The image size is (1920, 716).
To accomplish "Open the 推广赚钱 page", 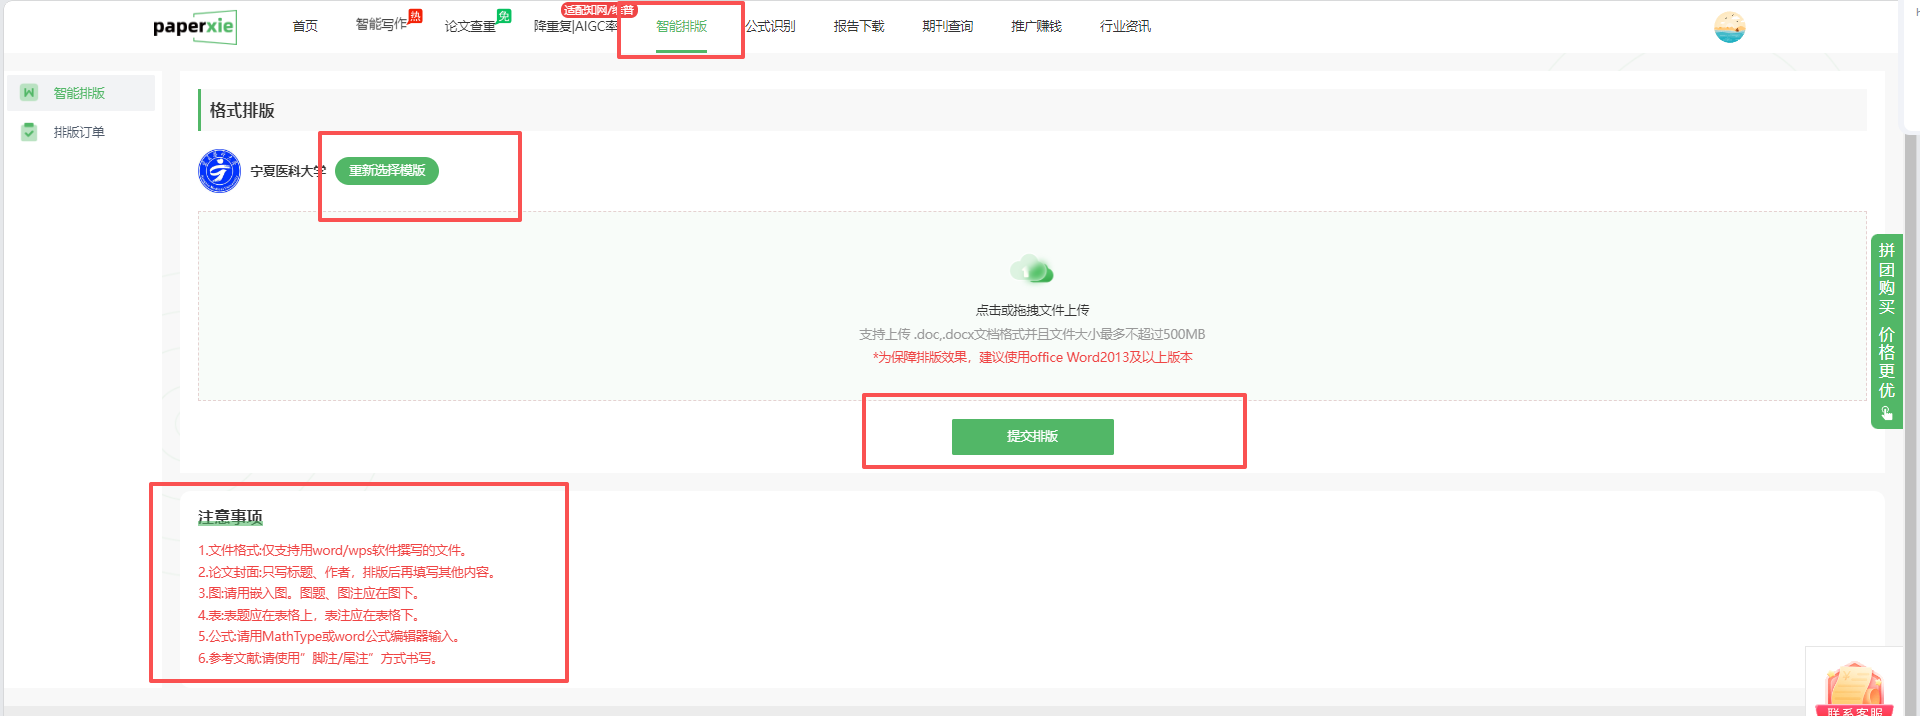I will tap(1036, 26).
